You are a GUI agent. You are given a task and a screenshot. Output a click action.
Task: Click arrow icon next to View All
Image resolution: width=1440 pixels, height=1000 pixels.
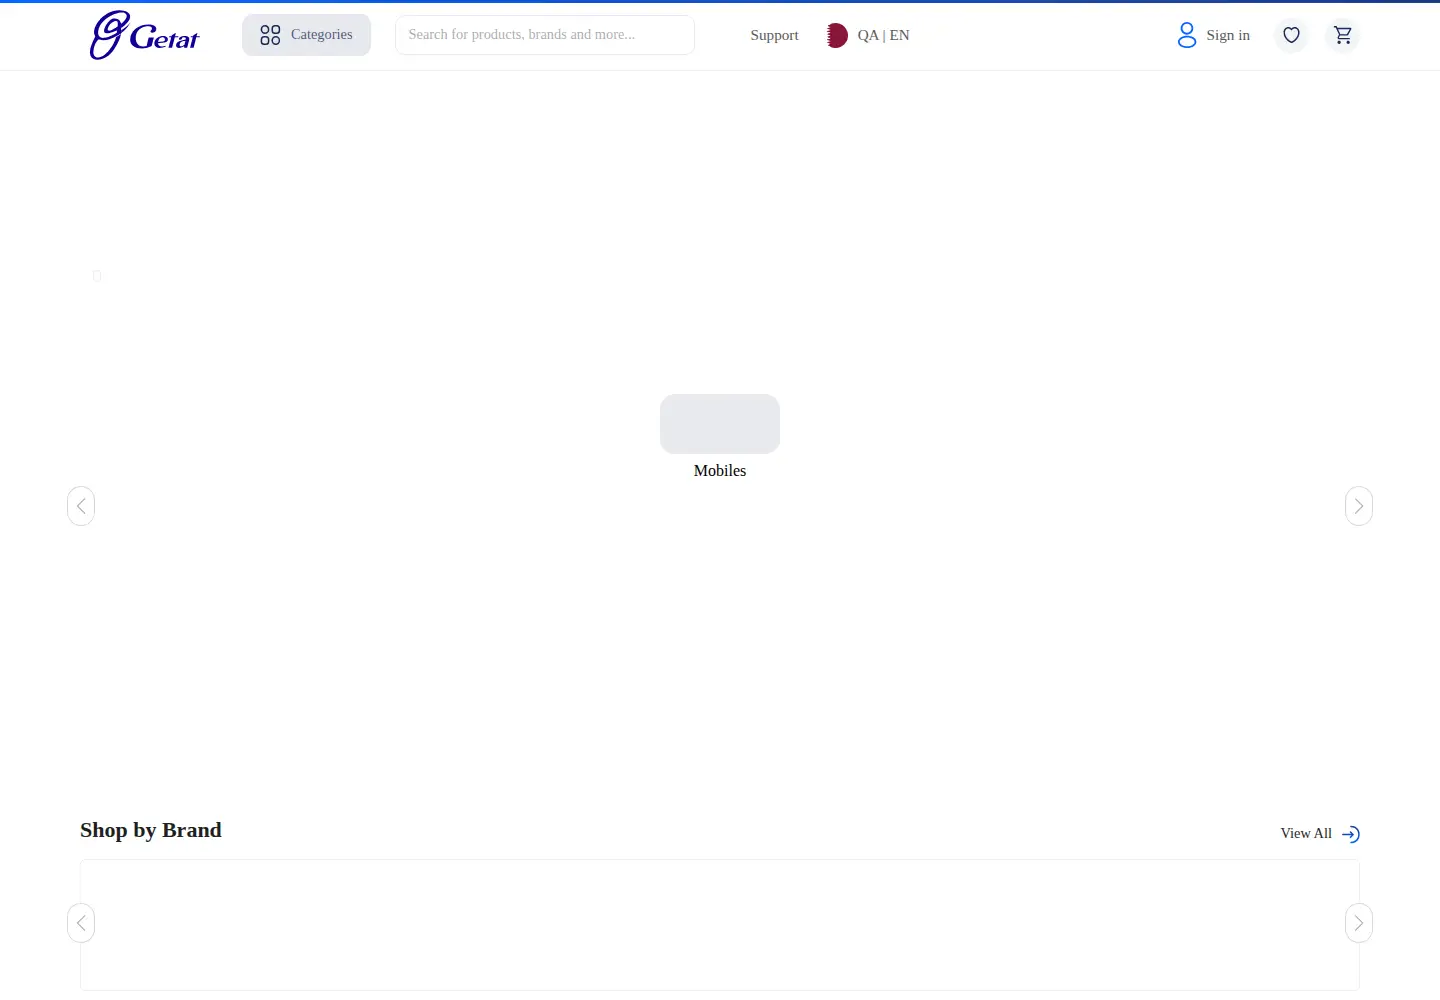[1351, 834]
